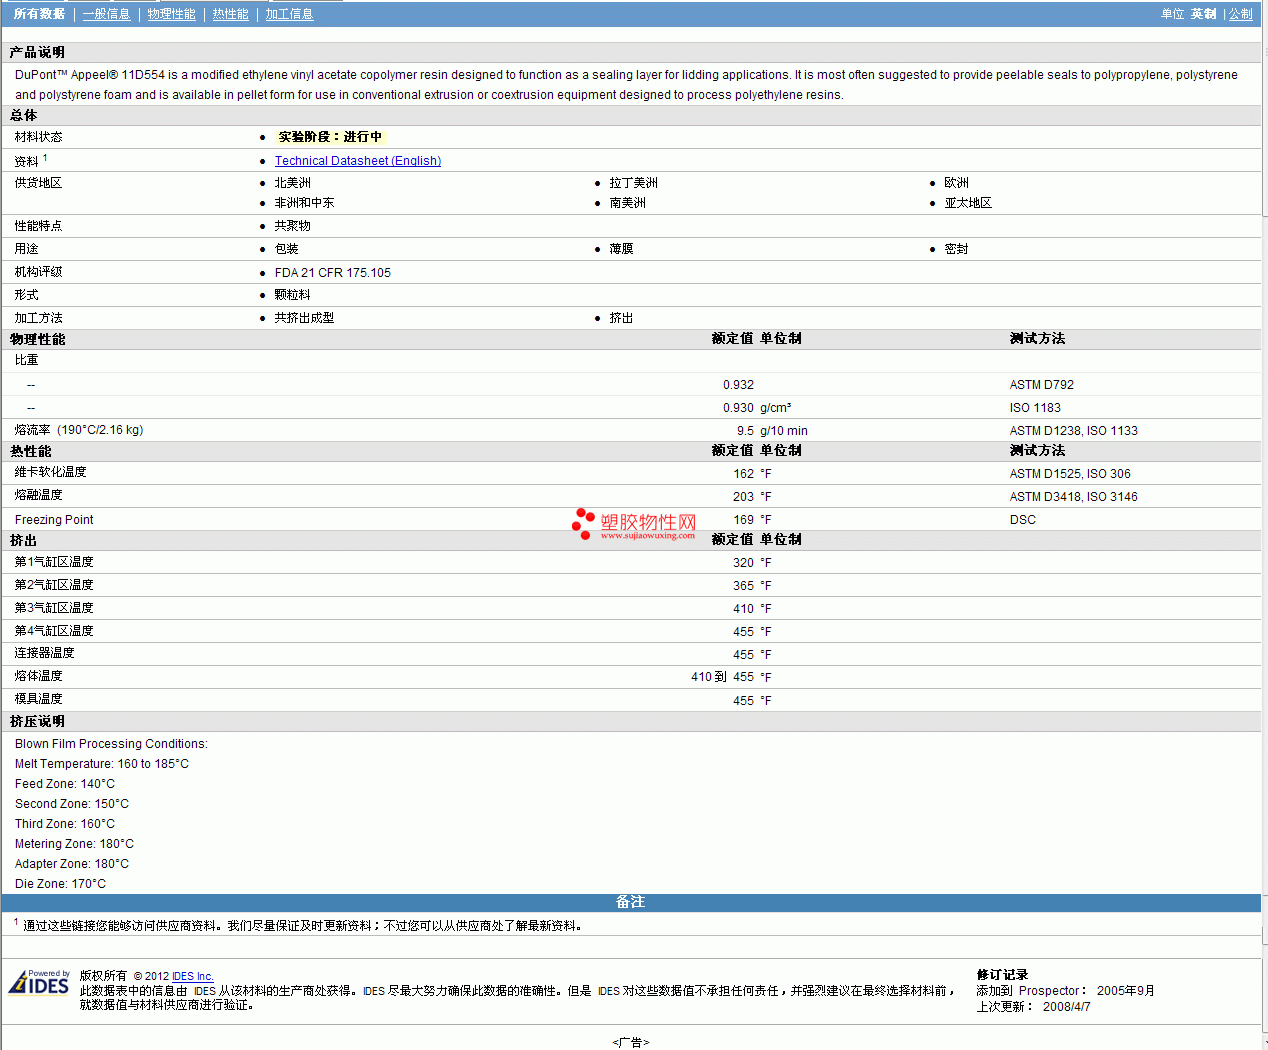Click Metering Zone: 180°C line
Screen dimensions: 1268x1050
tap(74, 844)
